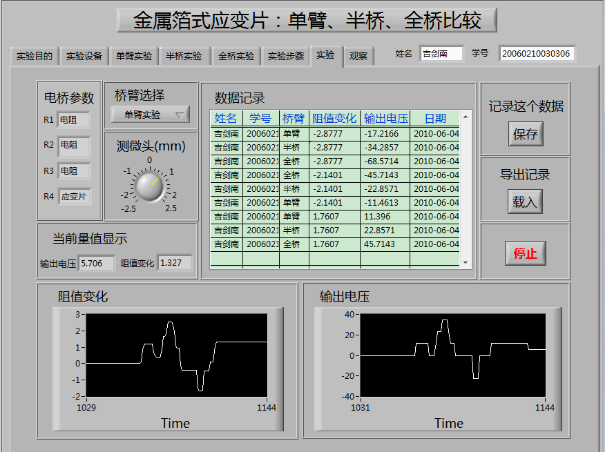Image resolution: width=605 pixels, height=453 pixels.
Task: Open the 实验设备 tab
Action: (x=84, y=56)
